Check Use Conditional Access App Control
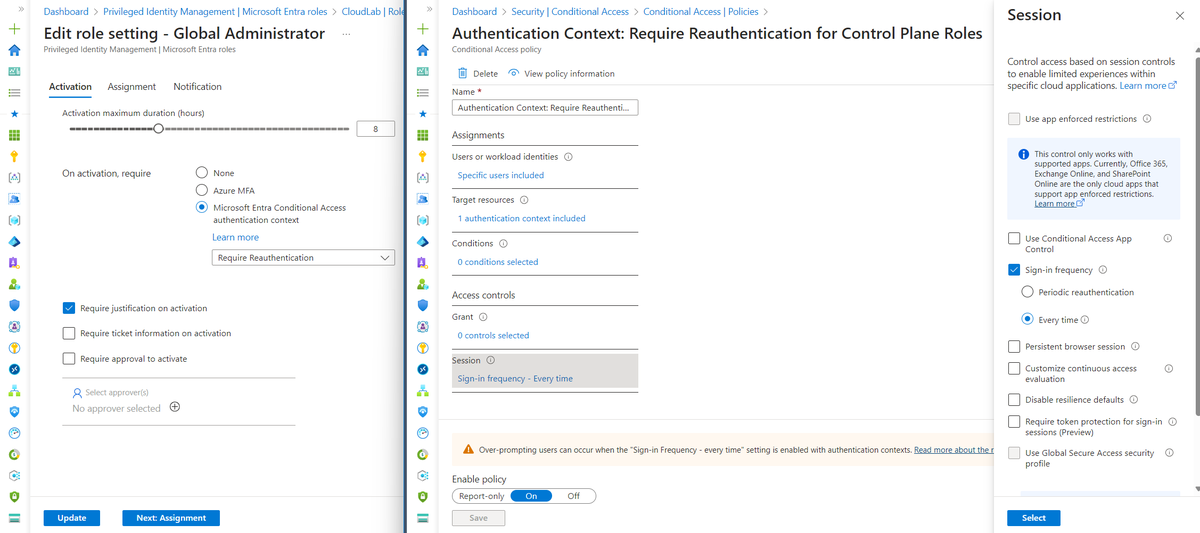1200x533 pixels. click(1014, 239)
